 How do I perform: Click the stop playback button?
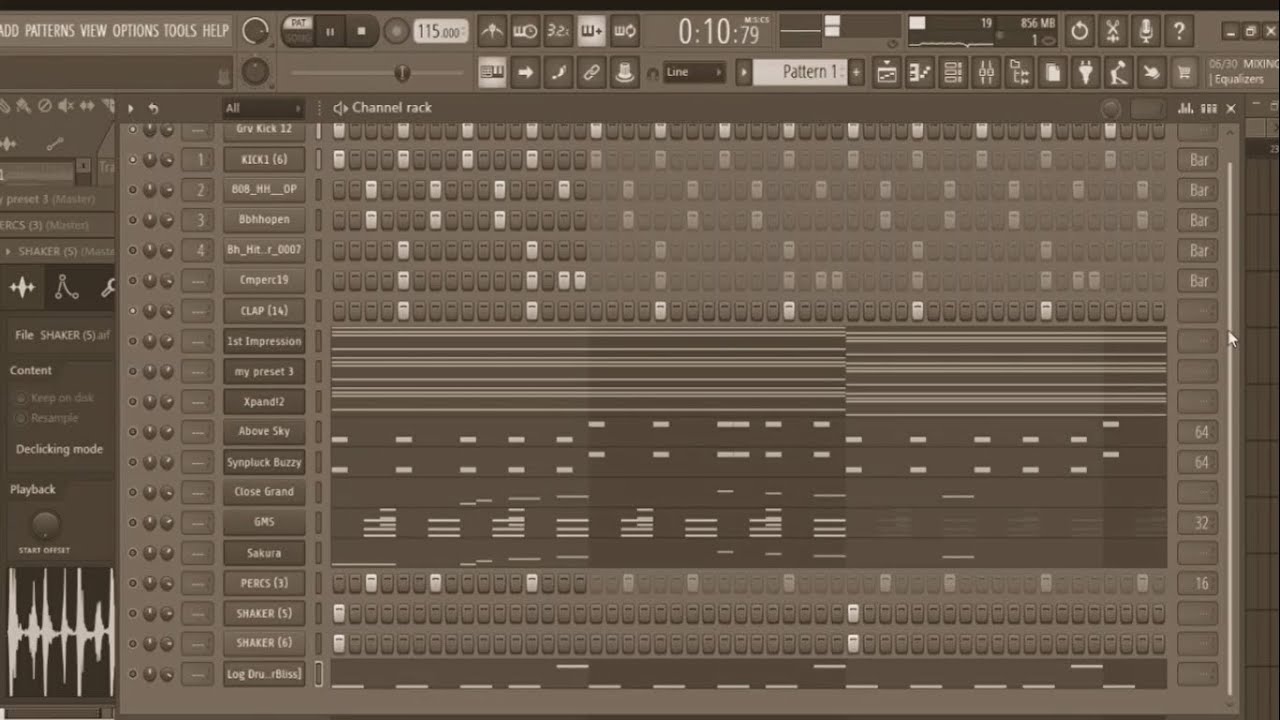coord(361,31)
